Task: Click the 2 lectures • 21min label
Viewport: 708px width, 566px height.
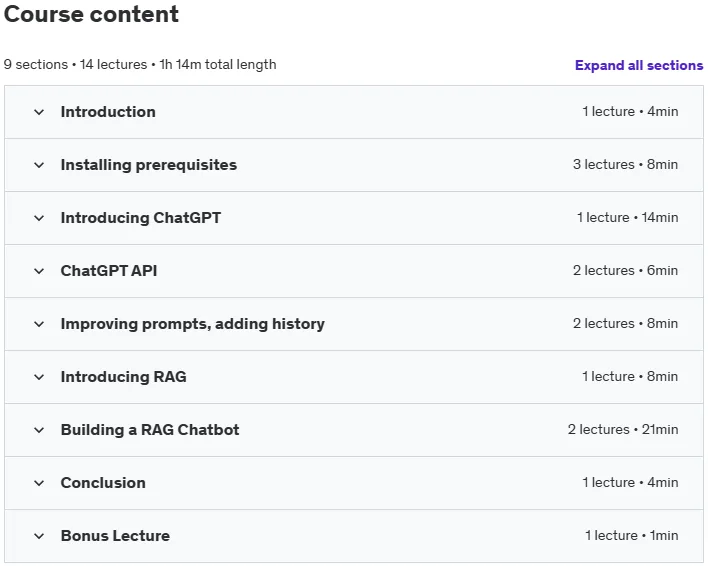Action: [623, 429]
